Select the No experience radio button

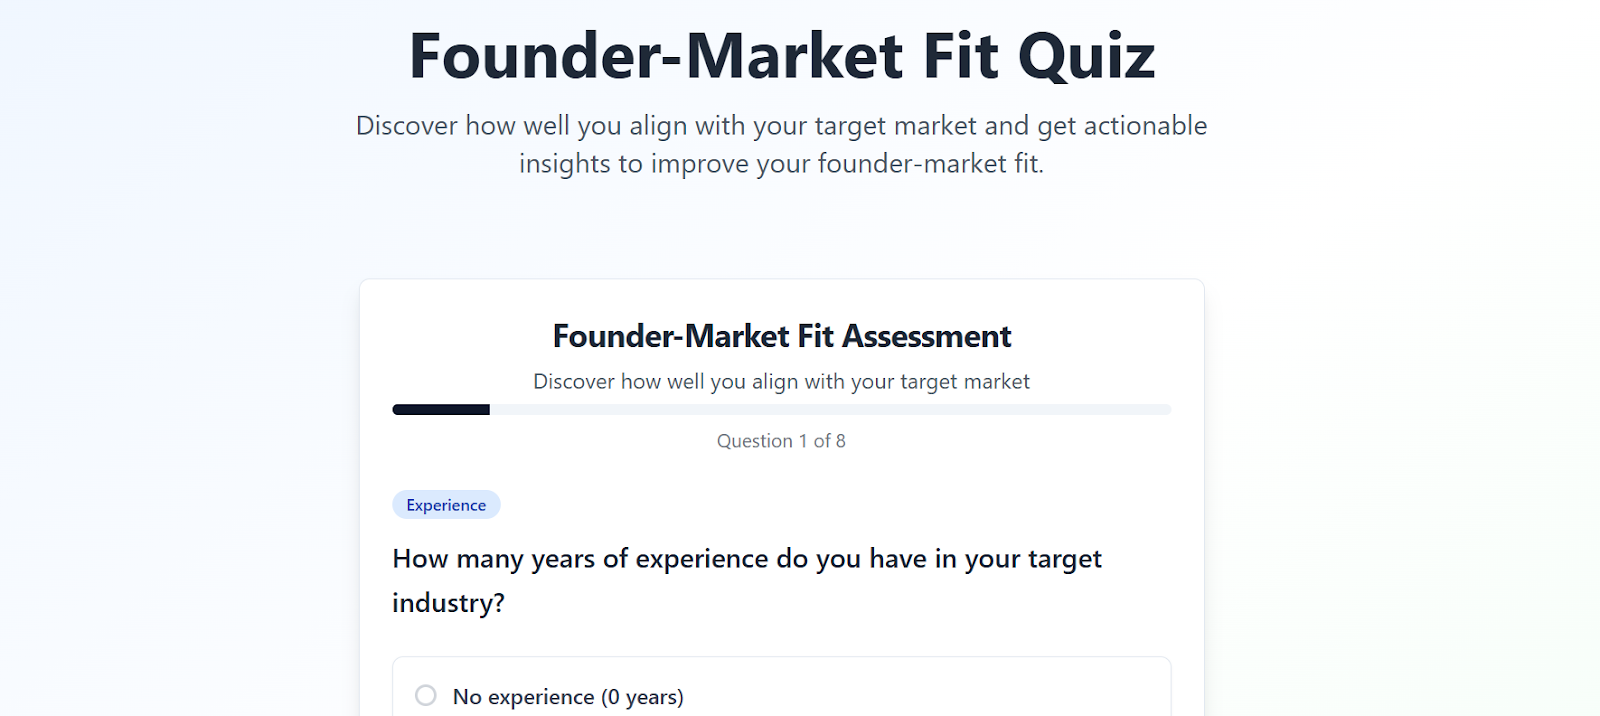pyautogui.click(x=426, y=695)
